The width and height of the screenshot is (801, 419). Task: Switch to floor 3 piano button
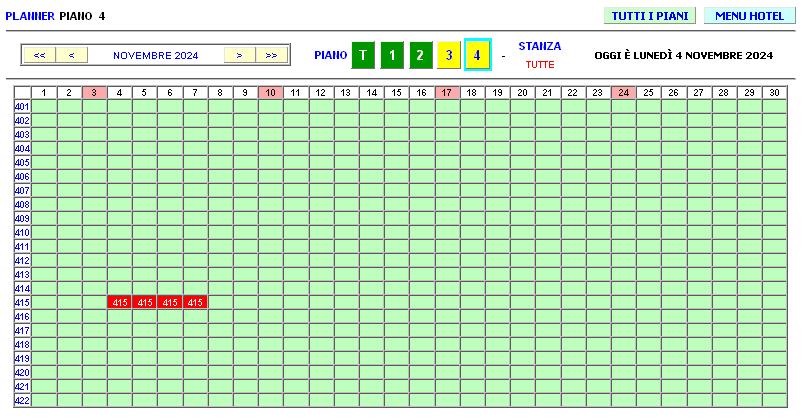click(449, 55)
